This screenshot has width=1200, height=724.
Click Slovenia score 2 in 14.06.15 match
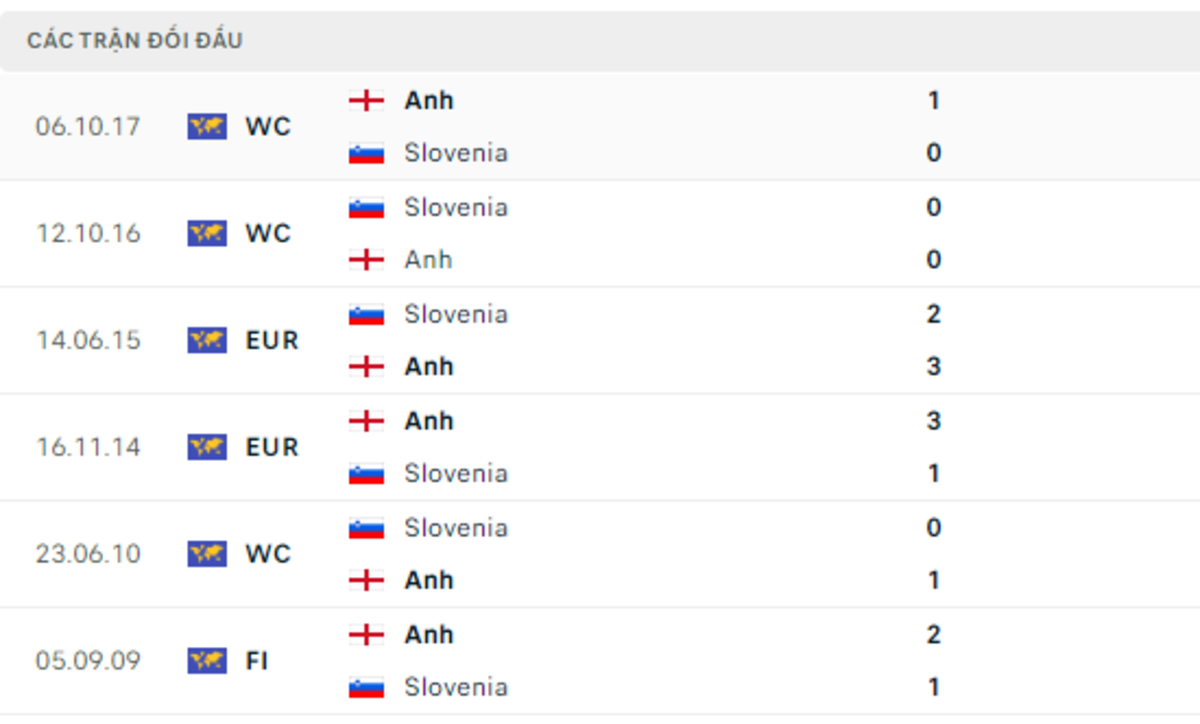coord(933,314)
